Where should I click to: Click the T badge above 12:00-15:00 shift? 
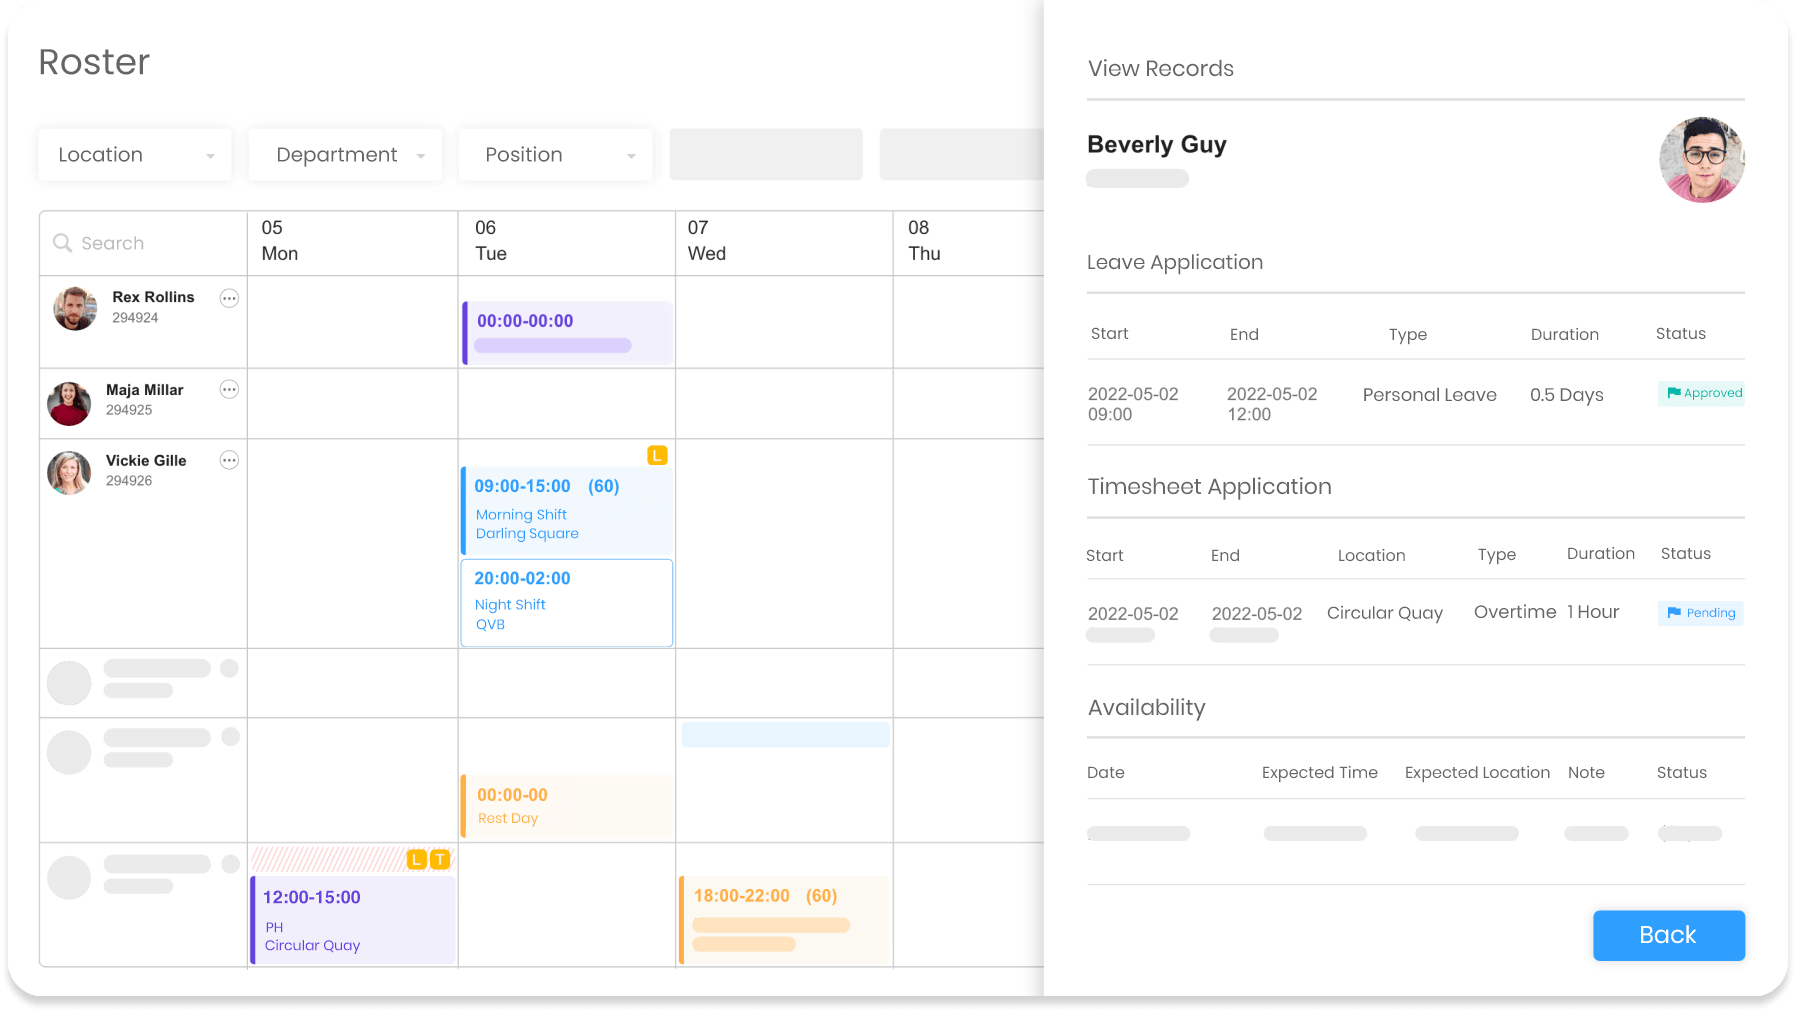[440, 859]
